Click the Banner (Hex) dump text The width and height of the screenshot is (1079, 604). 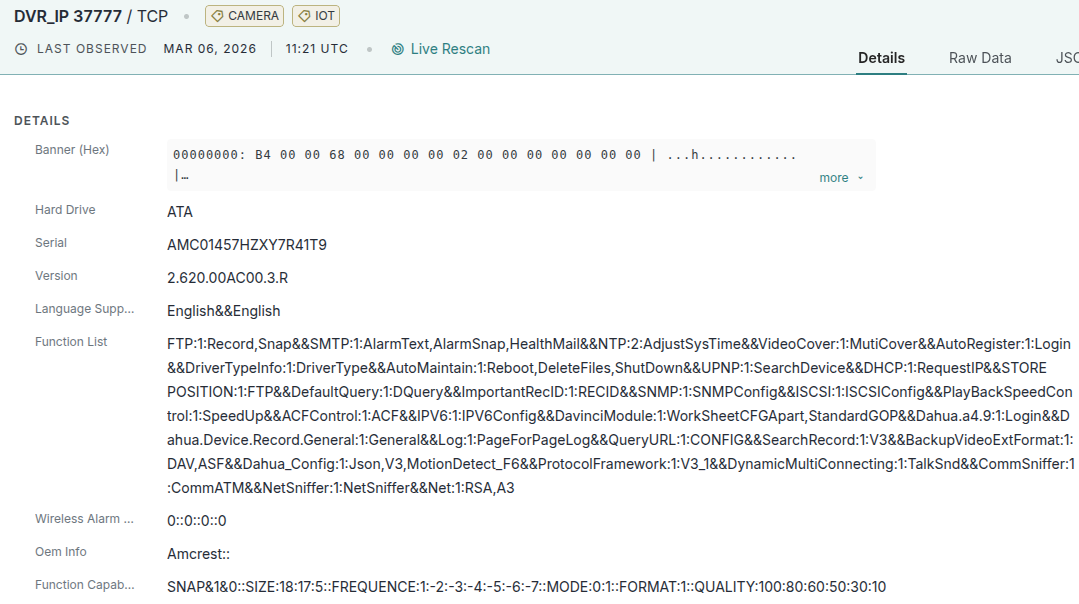click(x=484, y=155)
